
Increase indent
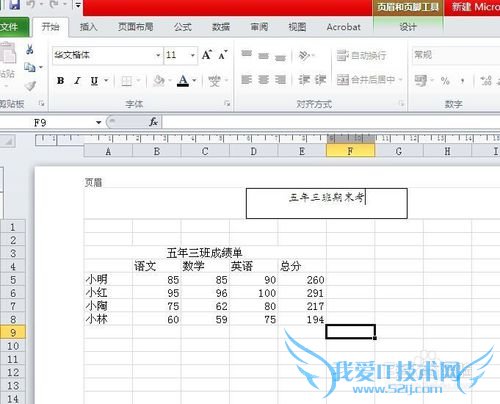(320, 80)
